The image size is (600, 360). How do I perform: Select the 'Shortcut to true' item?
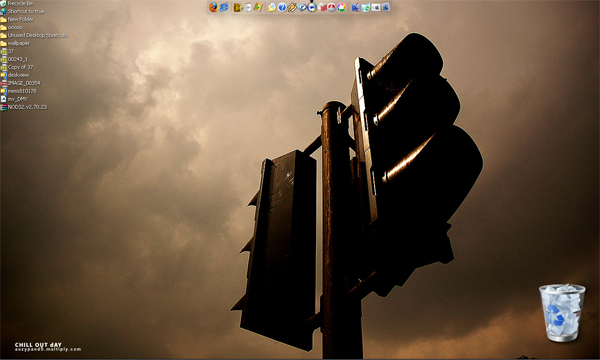(22, 11)
